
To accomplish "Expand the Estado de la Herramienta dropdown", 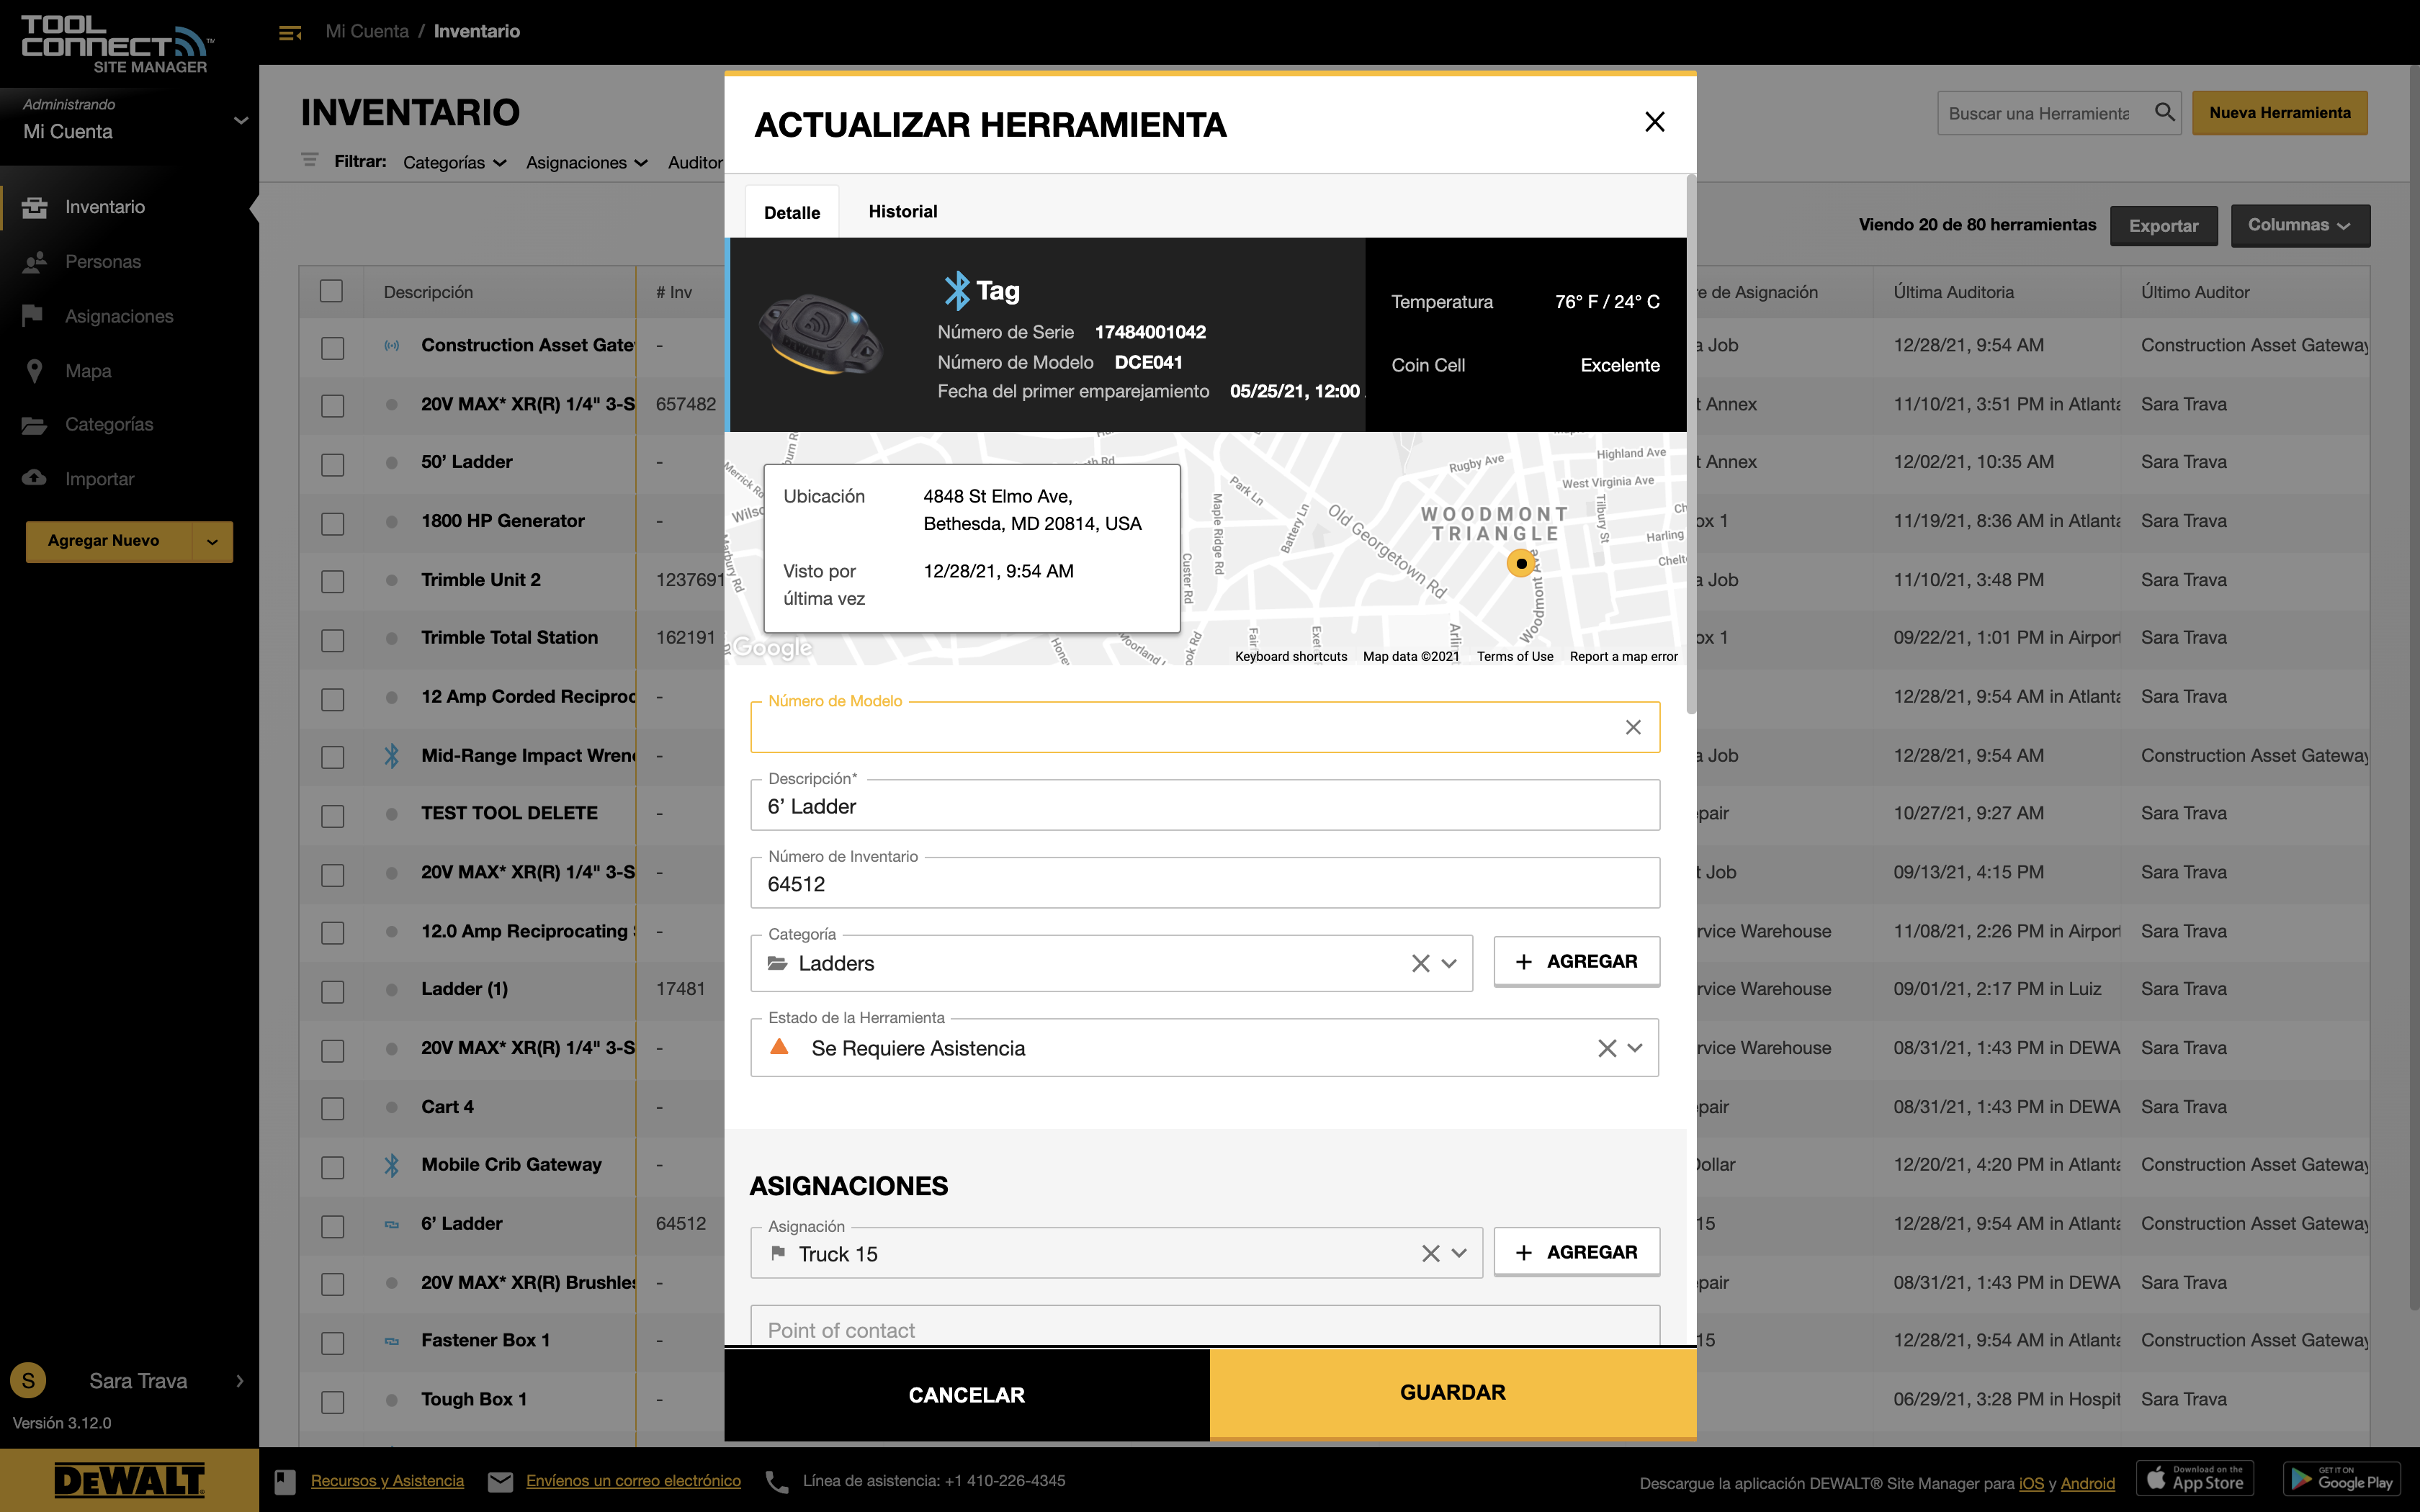I will [1635, 1048].
